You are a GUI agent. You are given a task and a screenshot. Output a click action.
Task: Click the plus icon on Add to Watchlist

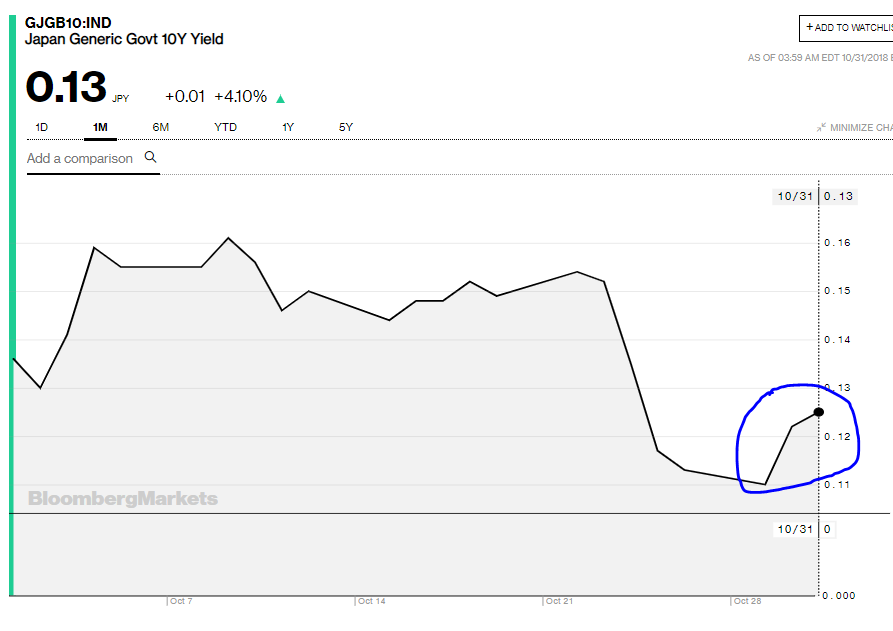click(x=810, y=27)
